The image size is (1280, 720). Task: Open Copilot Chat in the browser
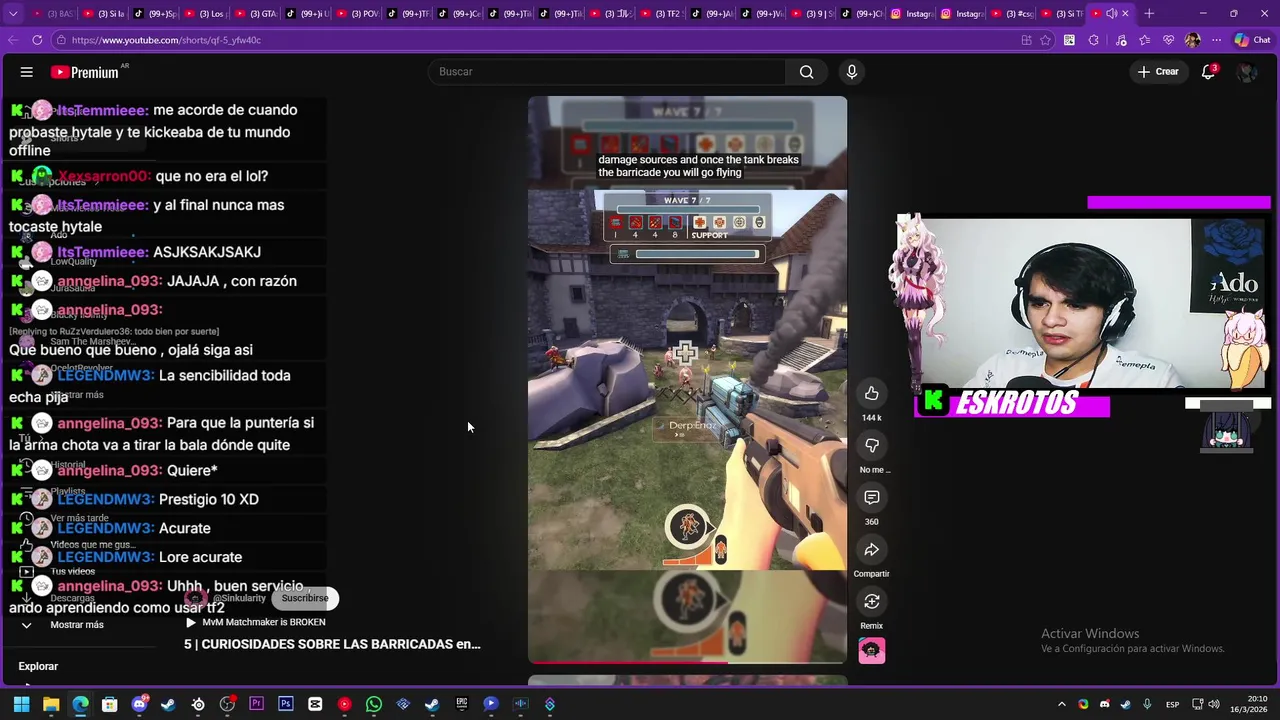[x=1253, y=40]
